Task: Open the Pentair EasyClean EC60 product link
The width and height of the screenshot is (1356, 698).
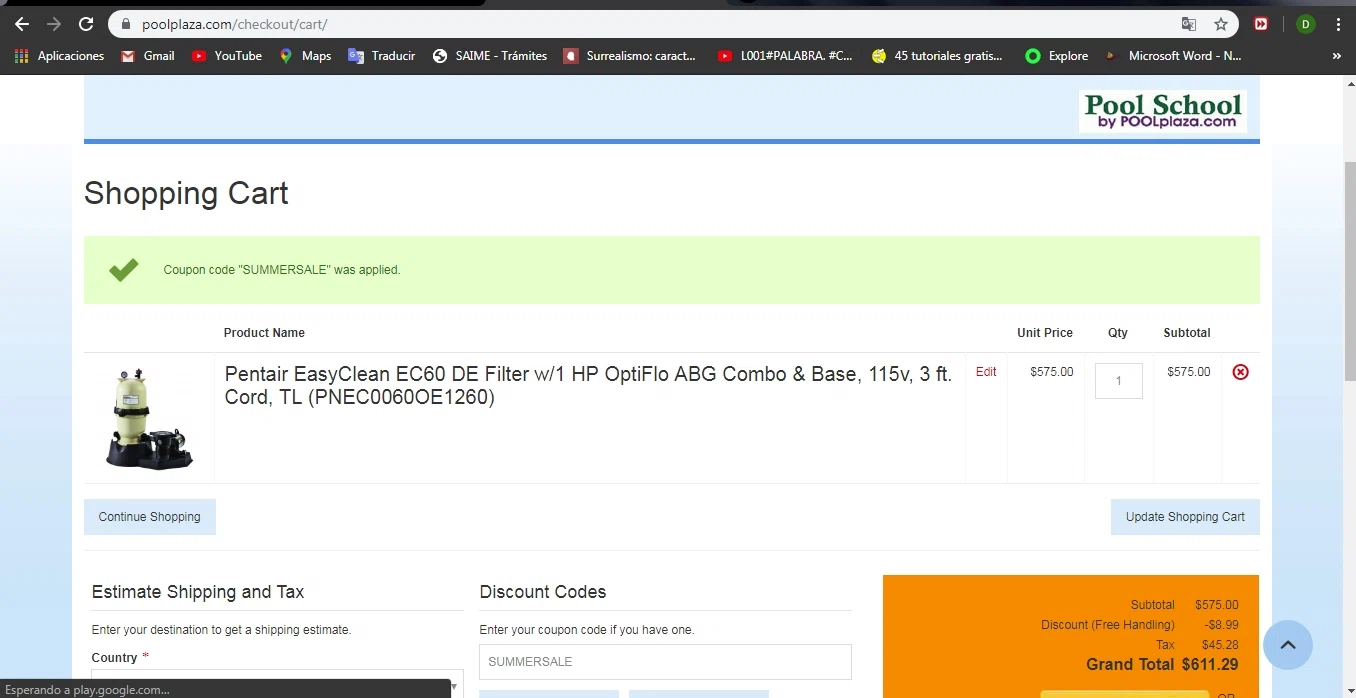Action: (588, 386)
